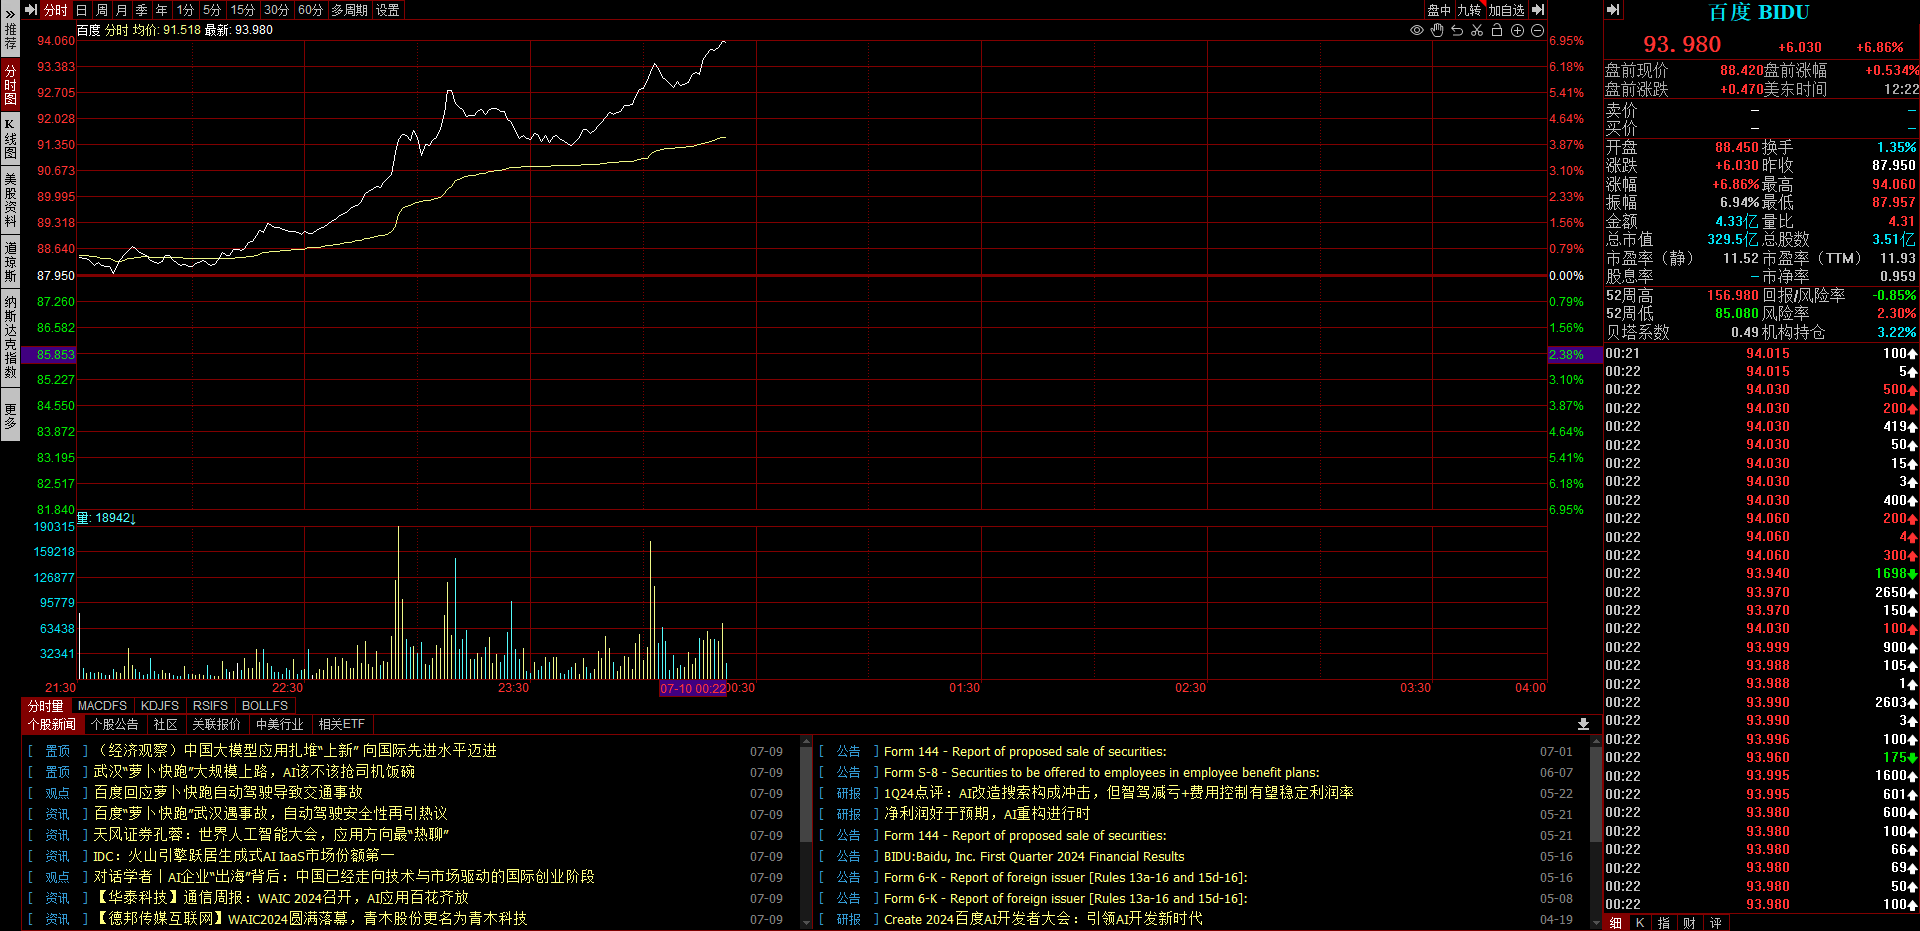Open 推荐 in the left sidebar
Screen dimensions: 1920x931
[x=10, y=38]
